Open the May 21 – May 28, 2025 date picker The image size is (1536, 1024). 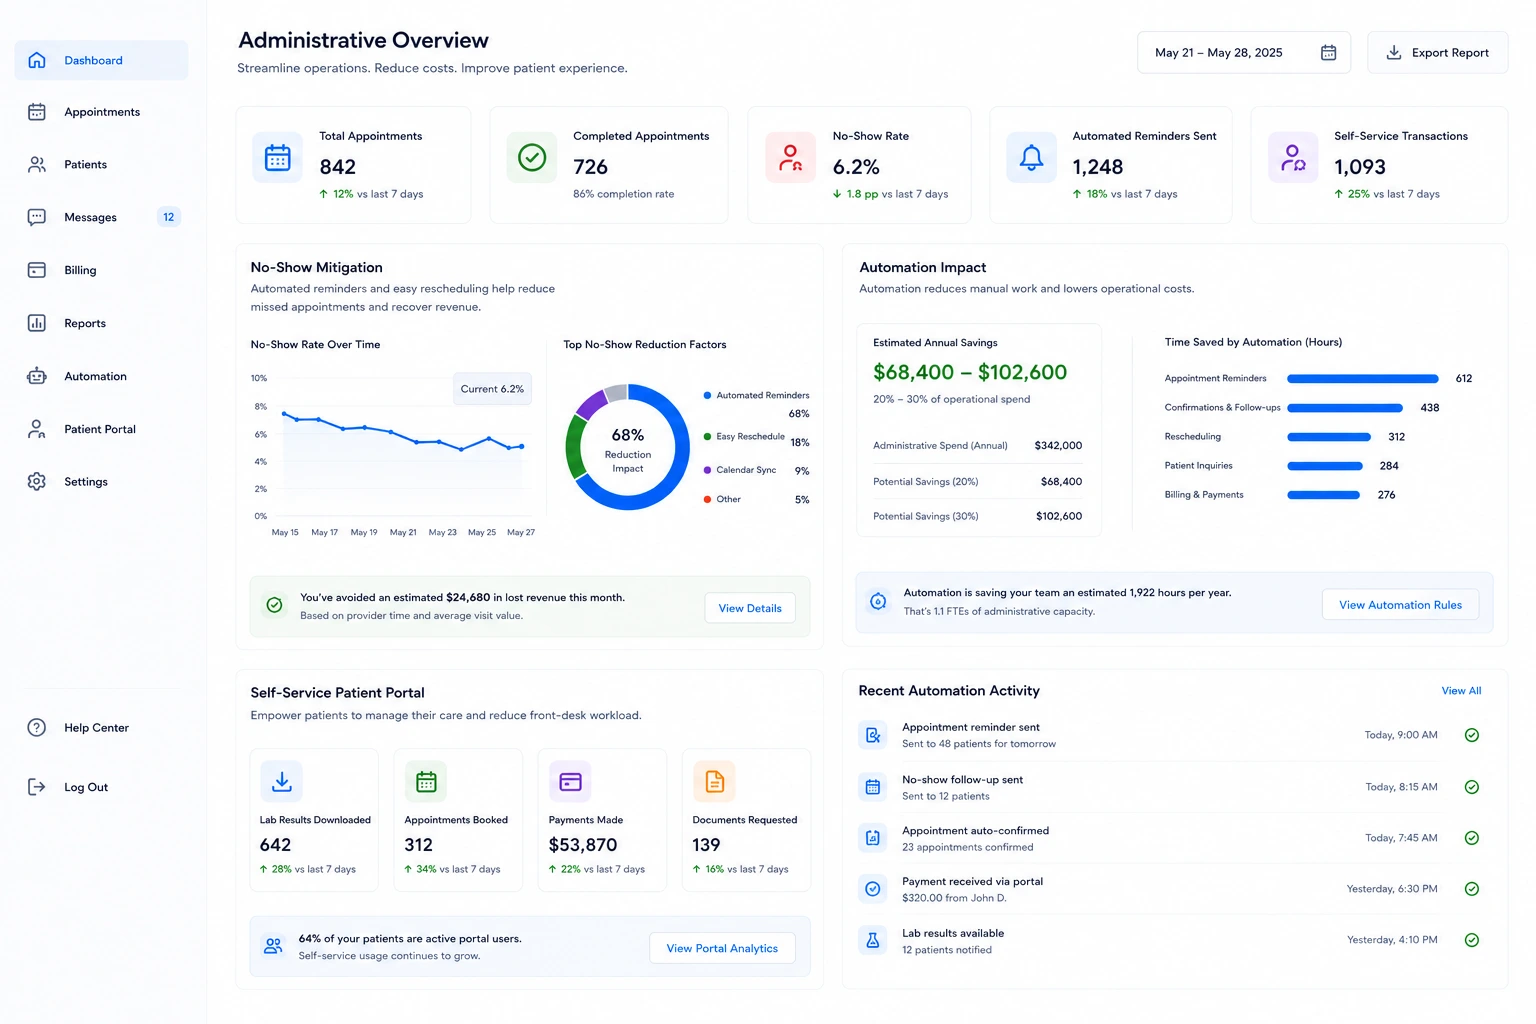(1244, 53)
